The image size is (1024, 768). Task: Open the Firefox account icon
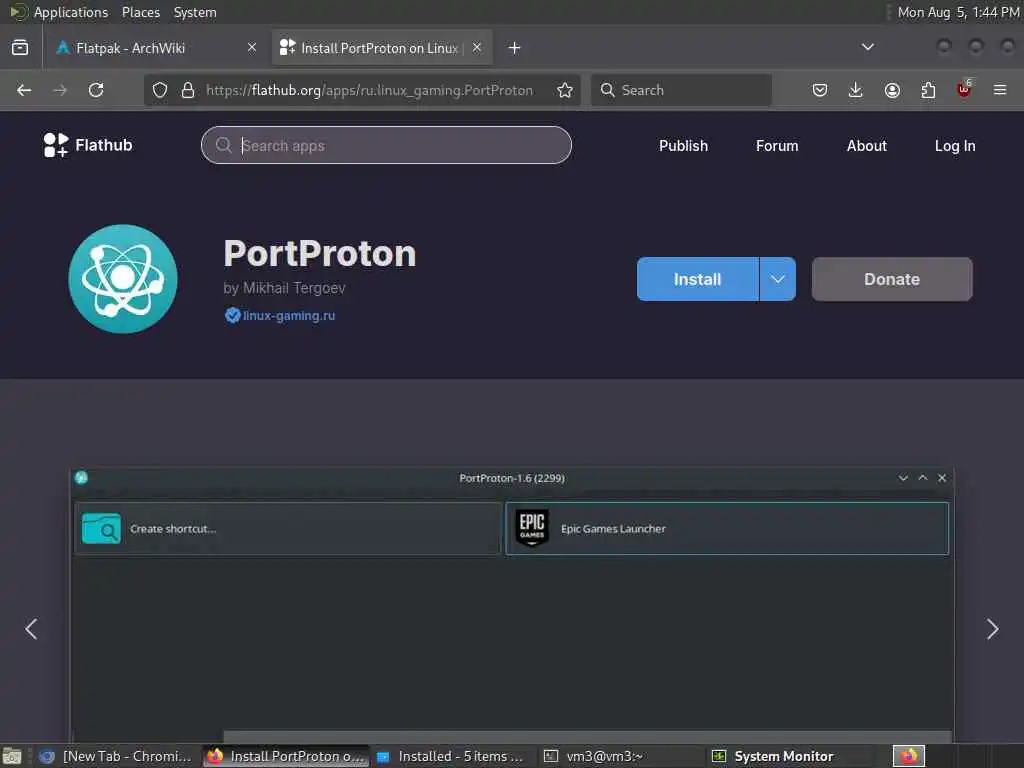[x=892, y=90]
